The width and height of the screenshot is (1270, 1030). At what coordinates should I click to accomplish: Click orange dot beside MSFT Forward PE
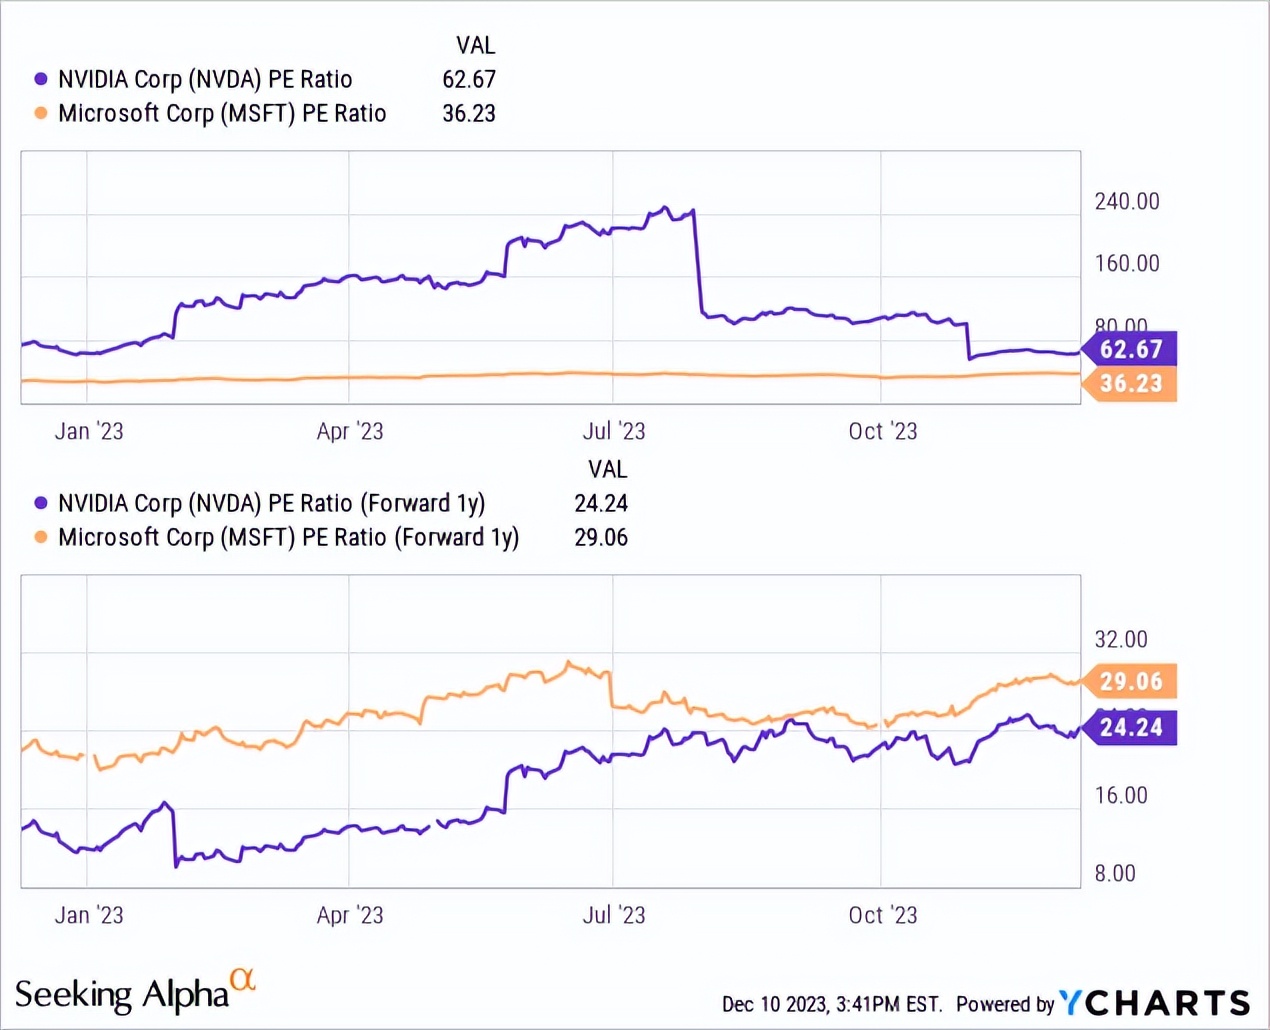point(40,537)
